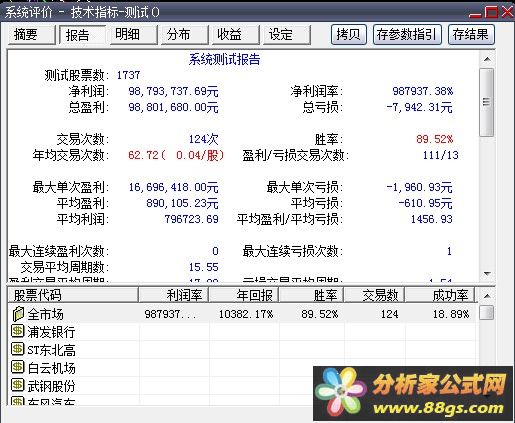The height and width of the screenshot is (423, 515).
Task: Click report scrollbar up arrow
Action: click(487, 59)
